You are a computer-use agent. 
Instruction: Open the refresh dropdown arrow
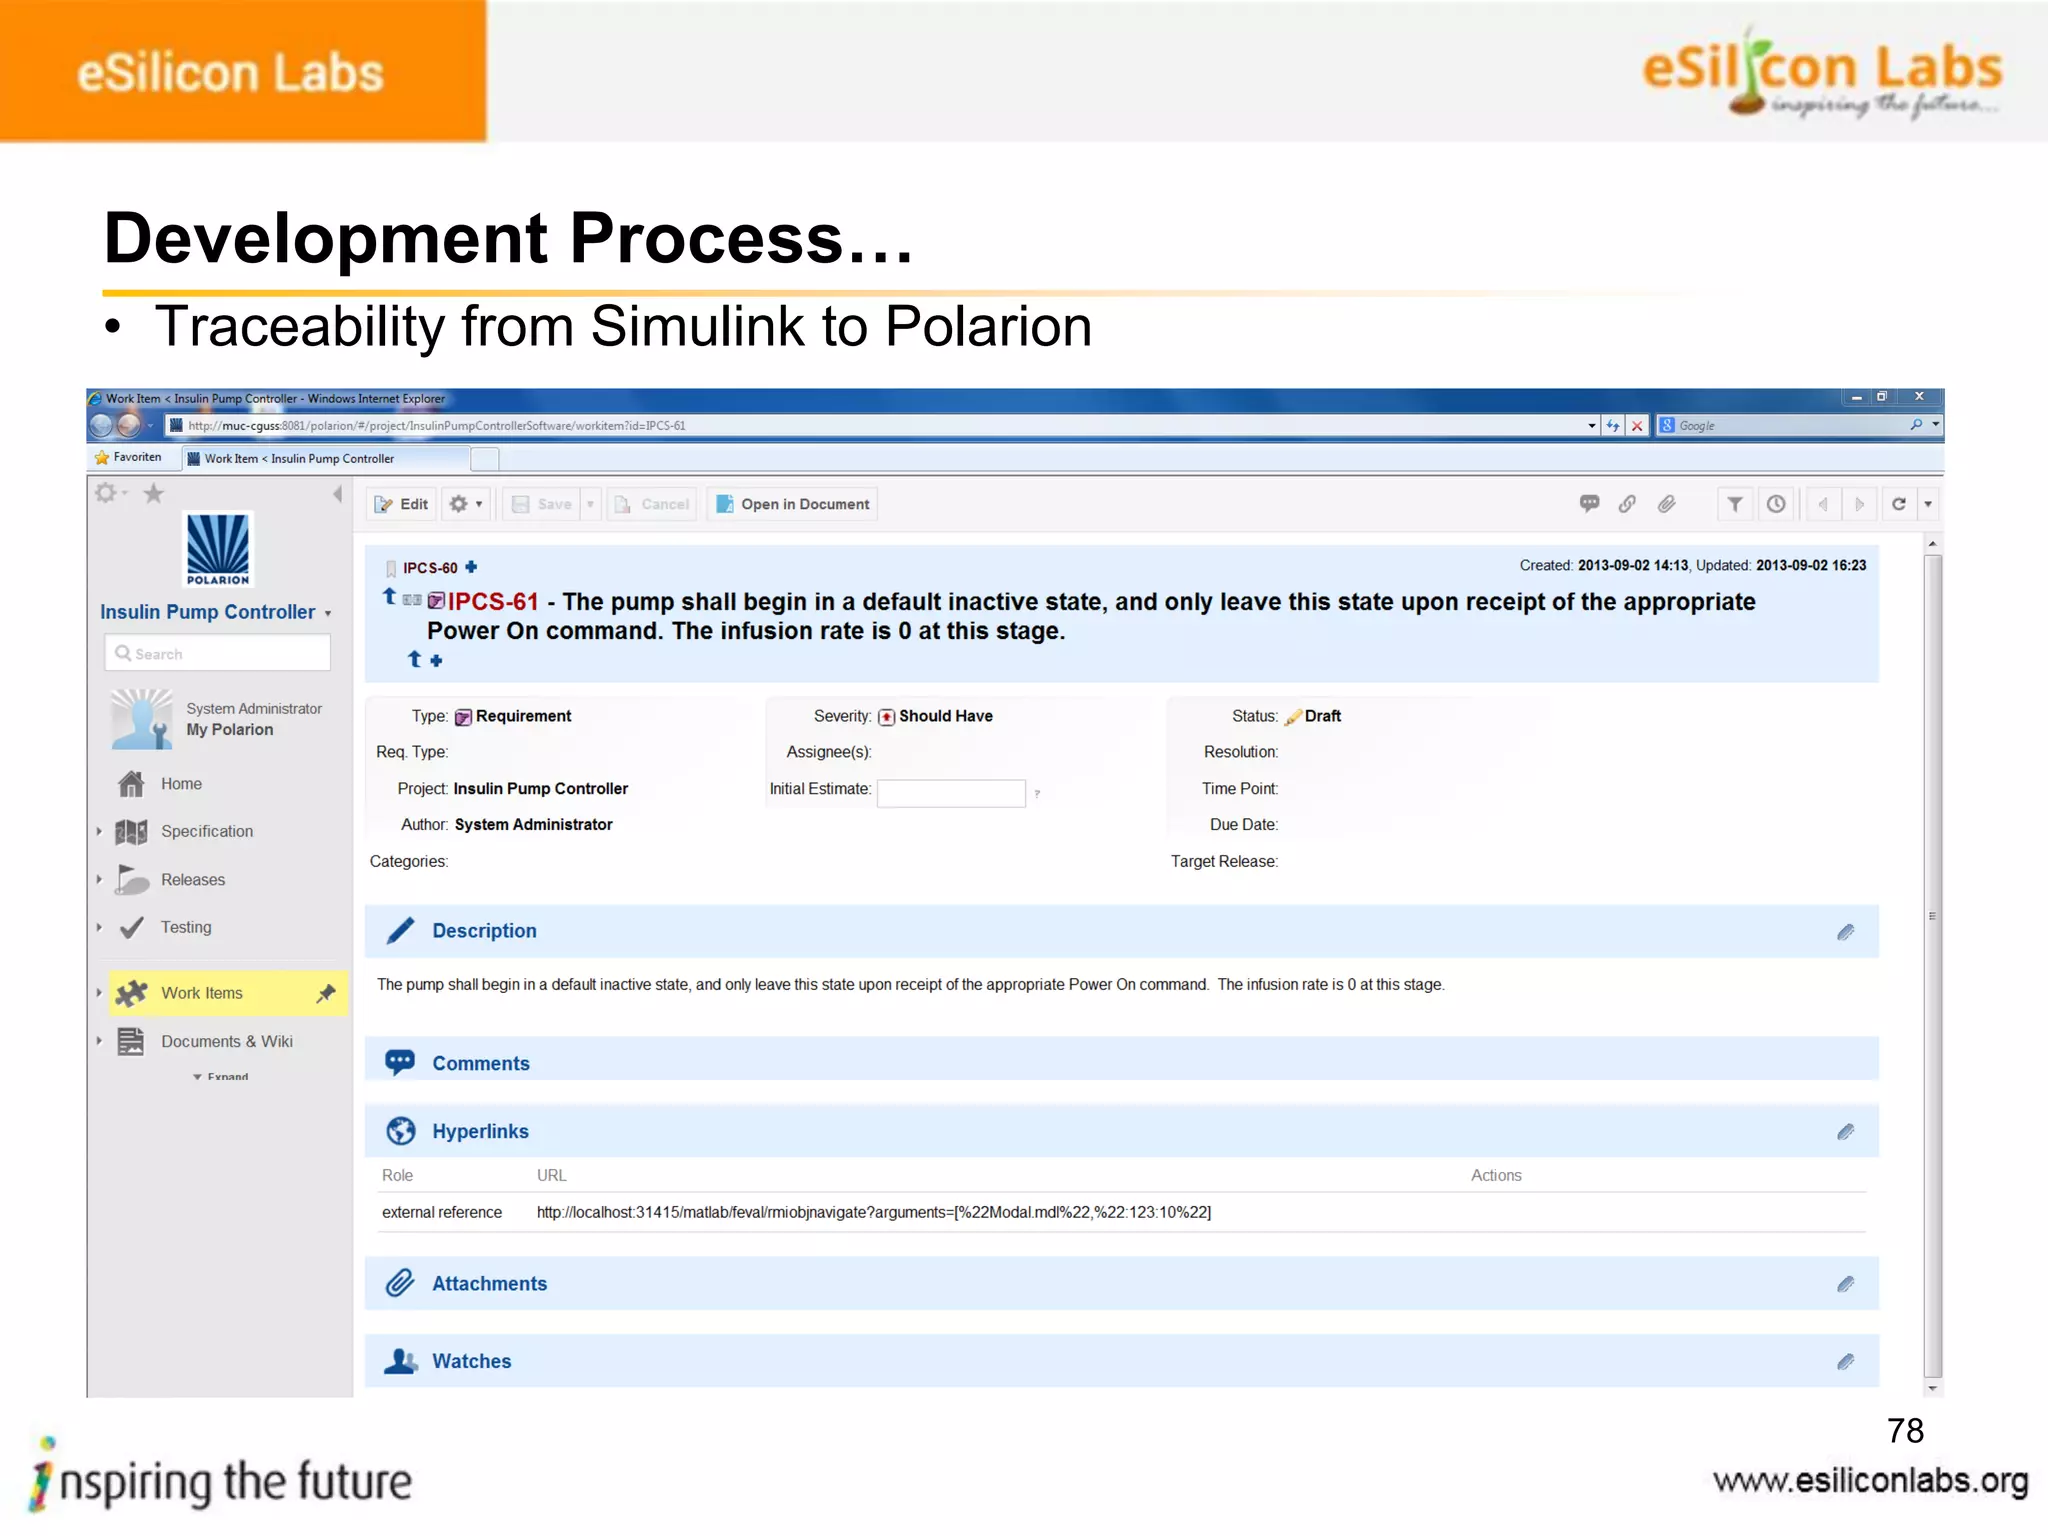(1928, 504)
